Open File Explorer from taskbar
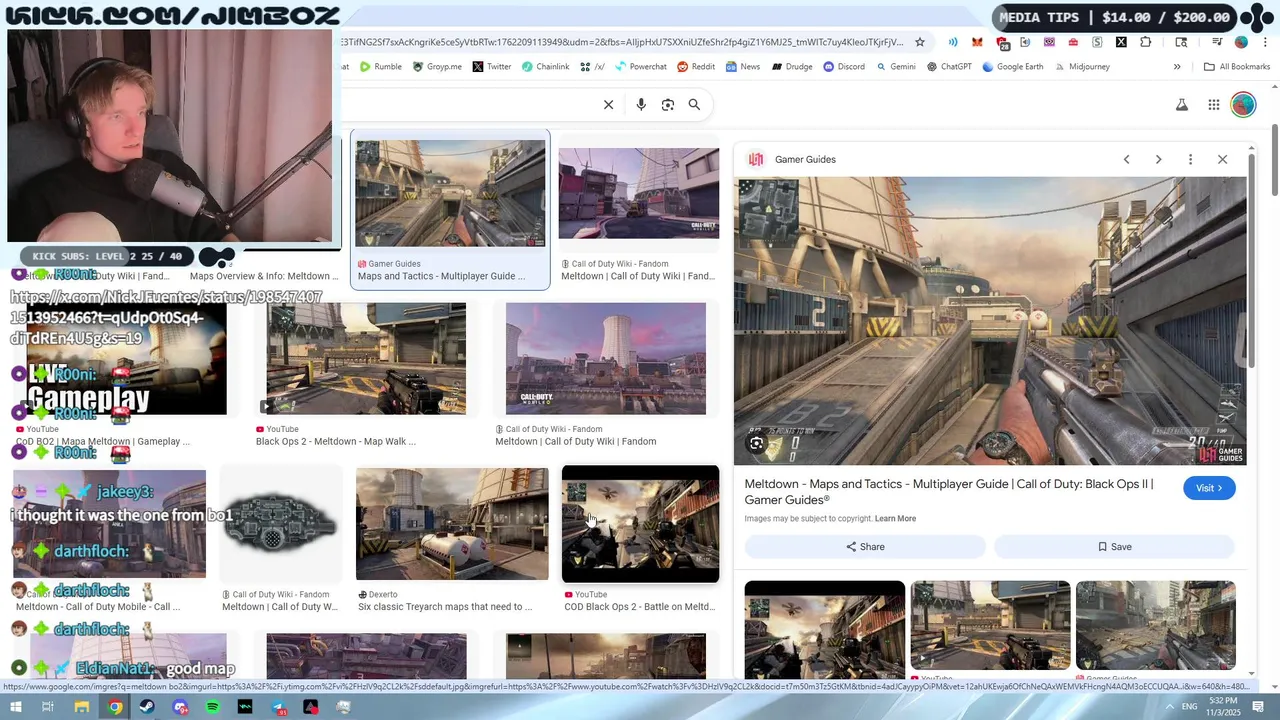 [x=82, y=707]
